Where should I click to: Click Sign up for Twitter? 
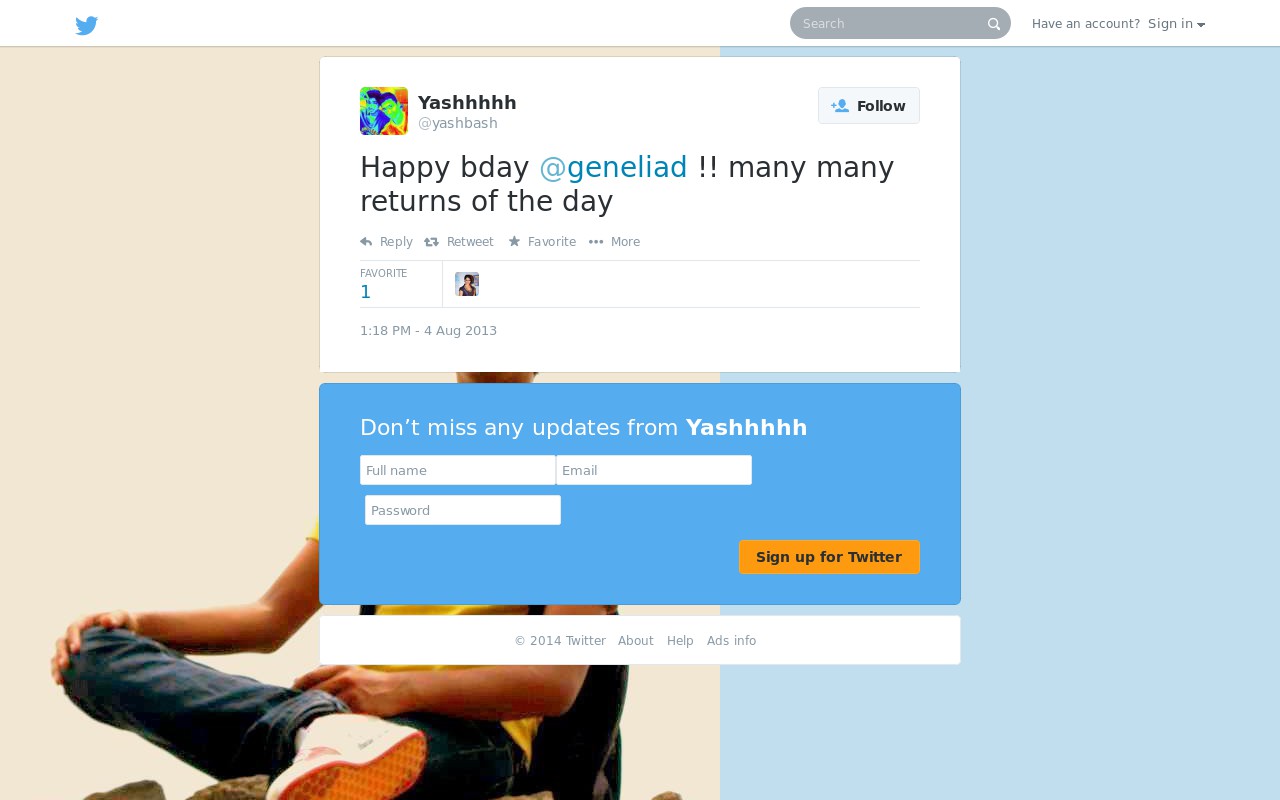point(829,557)
